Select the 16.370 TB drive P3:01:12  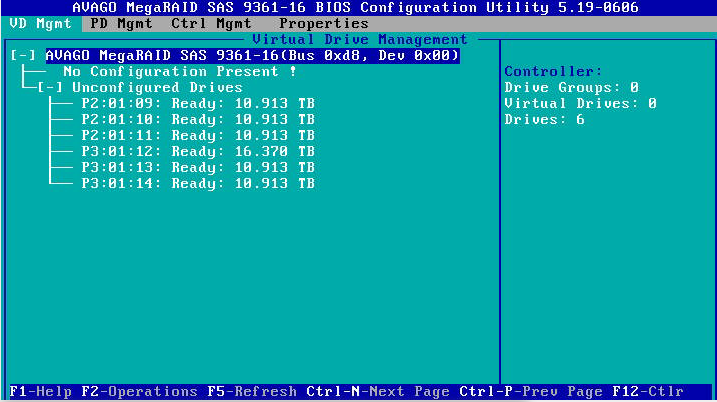(198, 152)
